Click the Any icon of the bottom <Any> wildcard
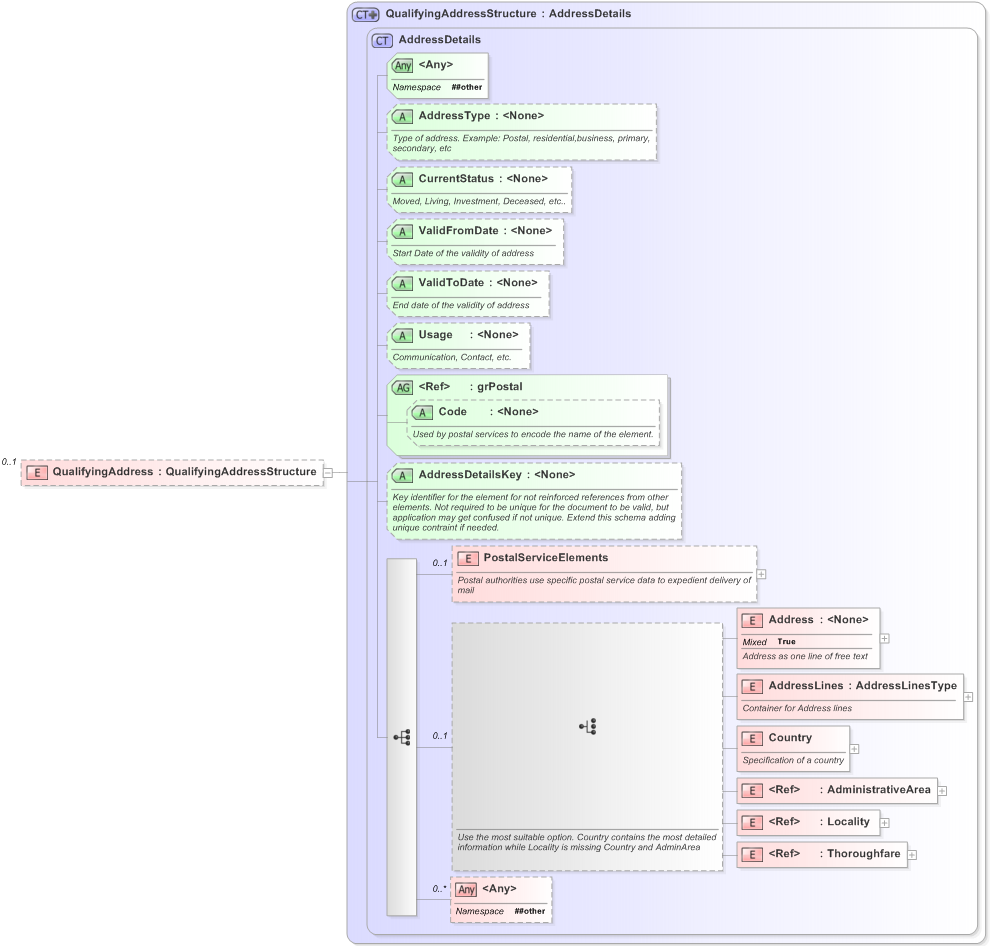Image resolution: width=990 pixels, height=946 pixels. [x=464, y=888]
